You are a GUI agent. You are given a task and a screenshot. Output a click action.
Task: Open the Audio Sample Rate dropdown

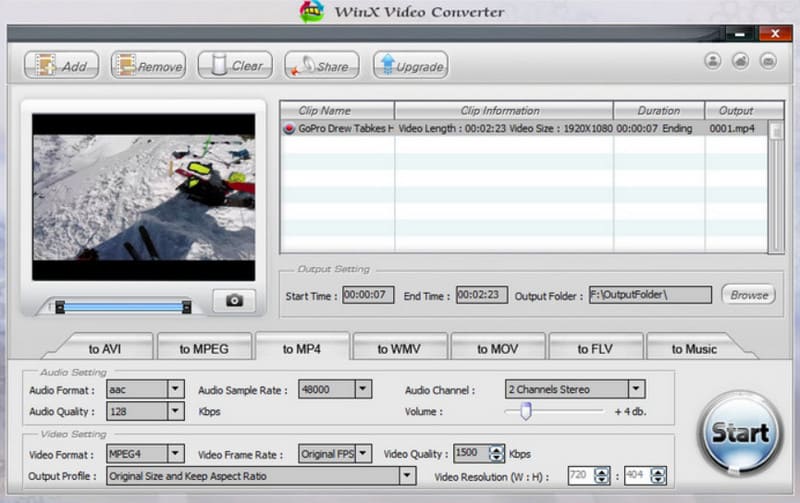point(363,389)
